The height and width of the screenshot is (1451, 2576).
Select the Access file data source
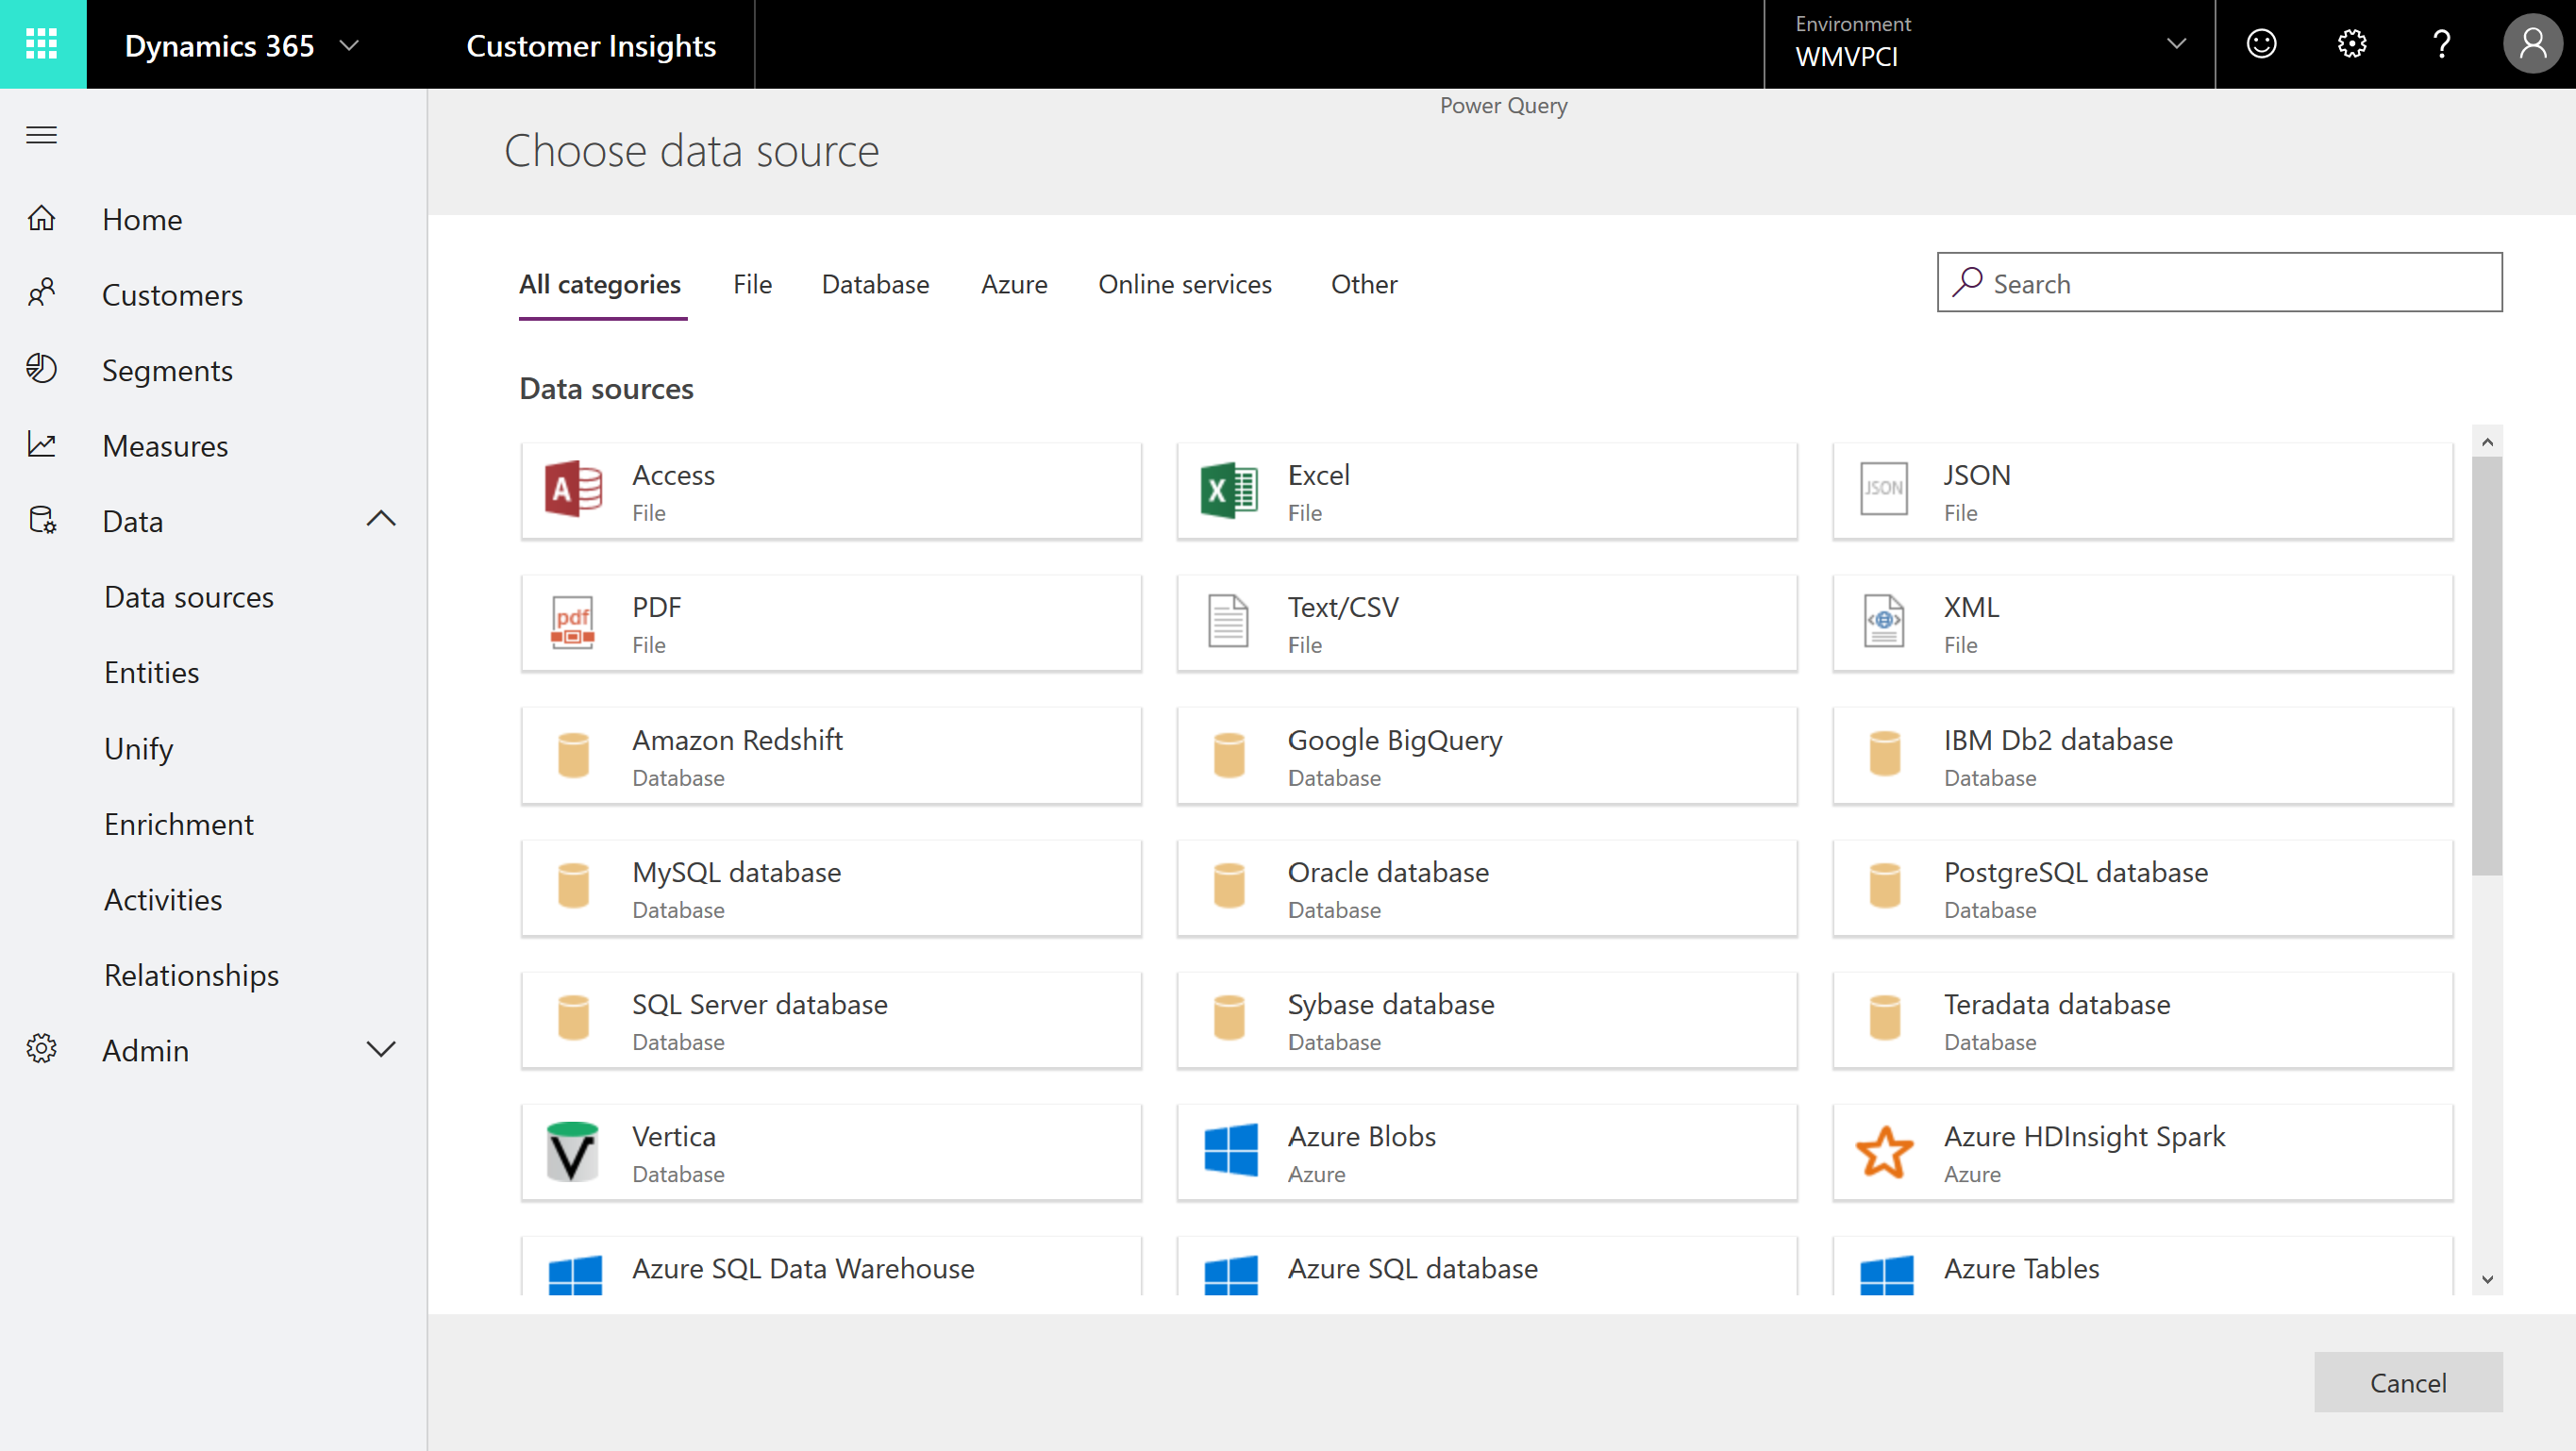[x=830, y=491]
